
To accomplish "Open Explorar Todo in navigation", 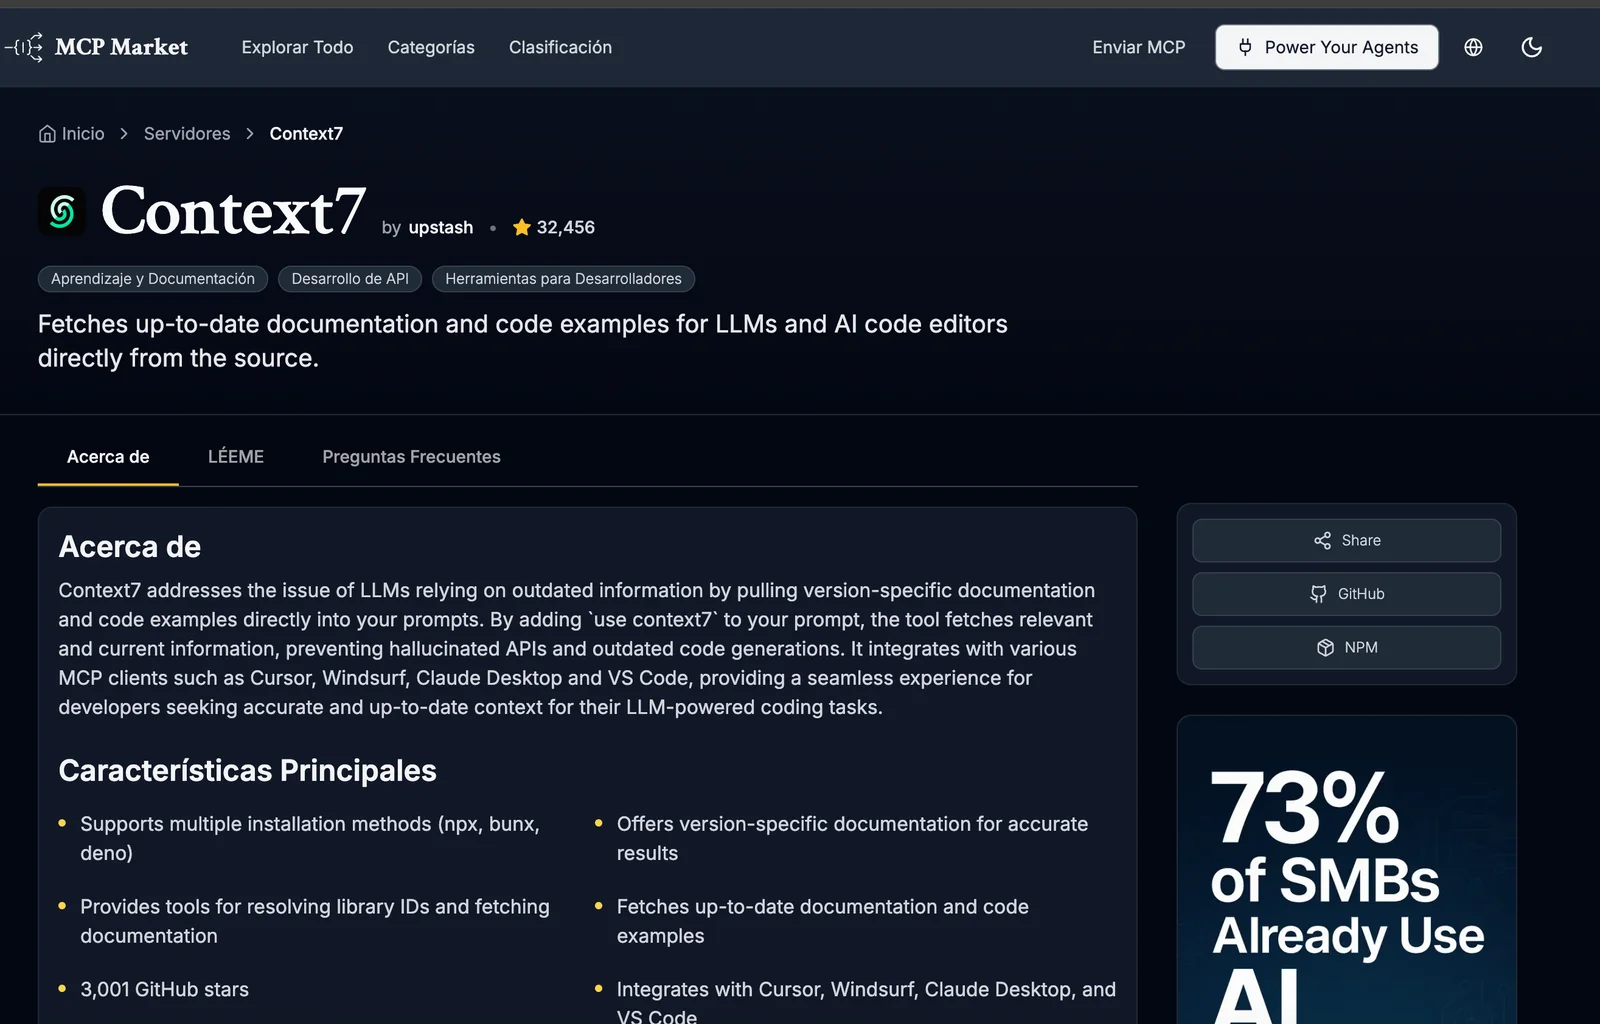I will pyautogui.click(x=297, y=47).
